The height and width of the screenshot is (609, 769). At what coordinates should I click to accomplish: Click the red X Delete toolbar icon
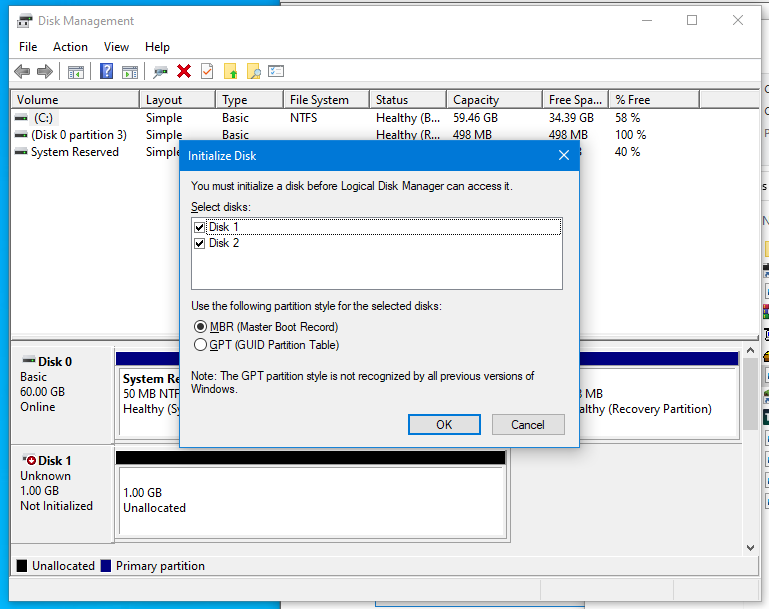[184, 72]
